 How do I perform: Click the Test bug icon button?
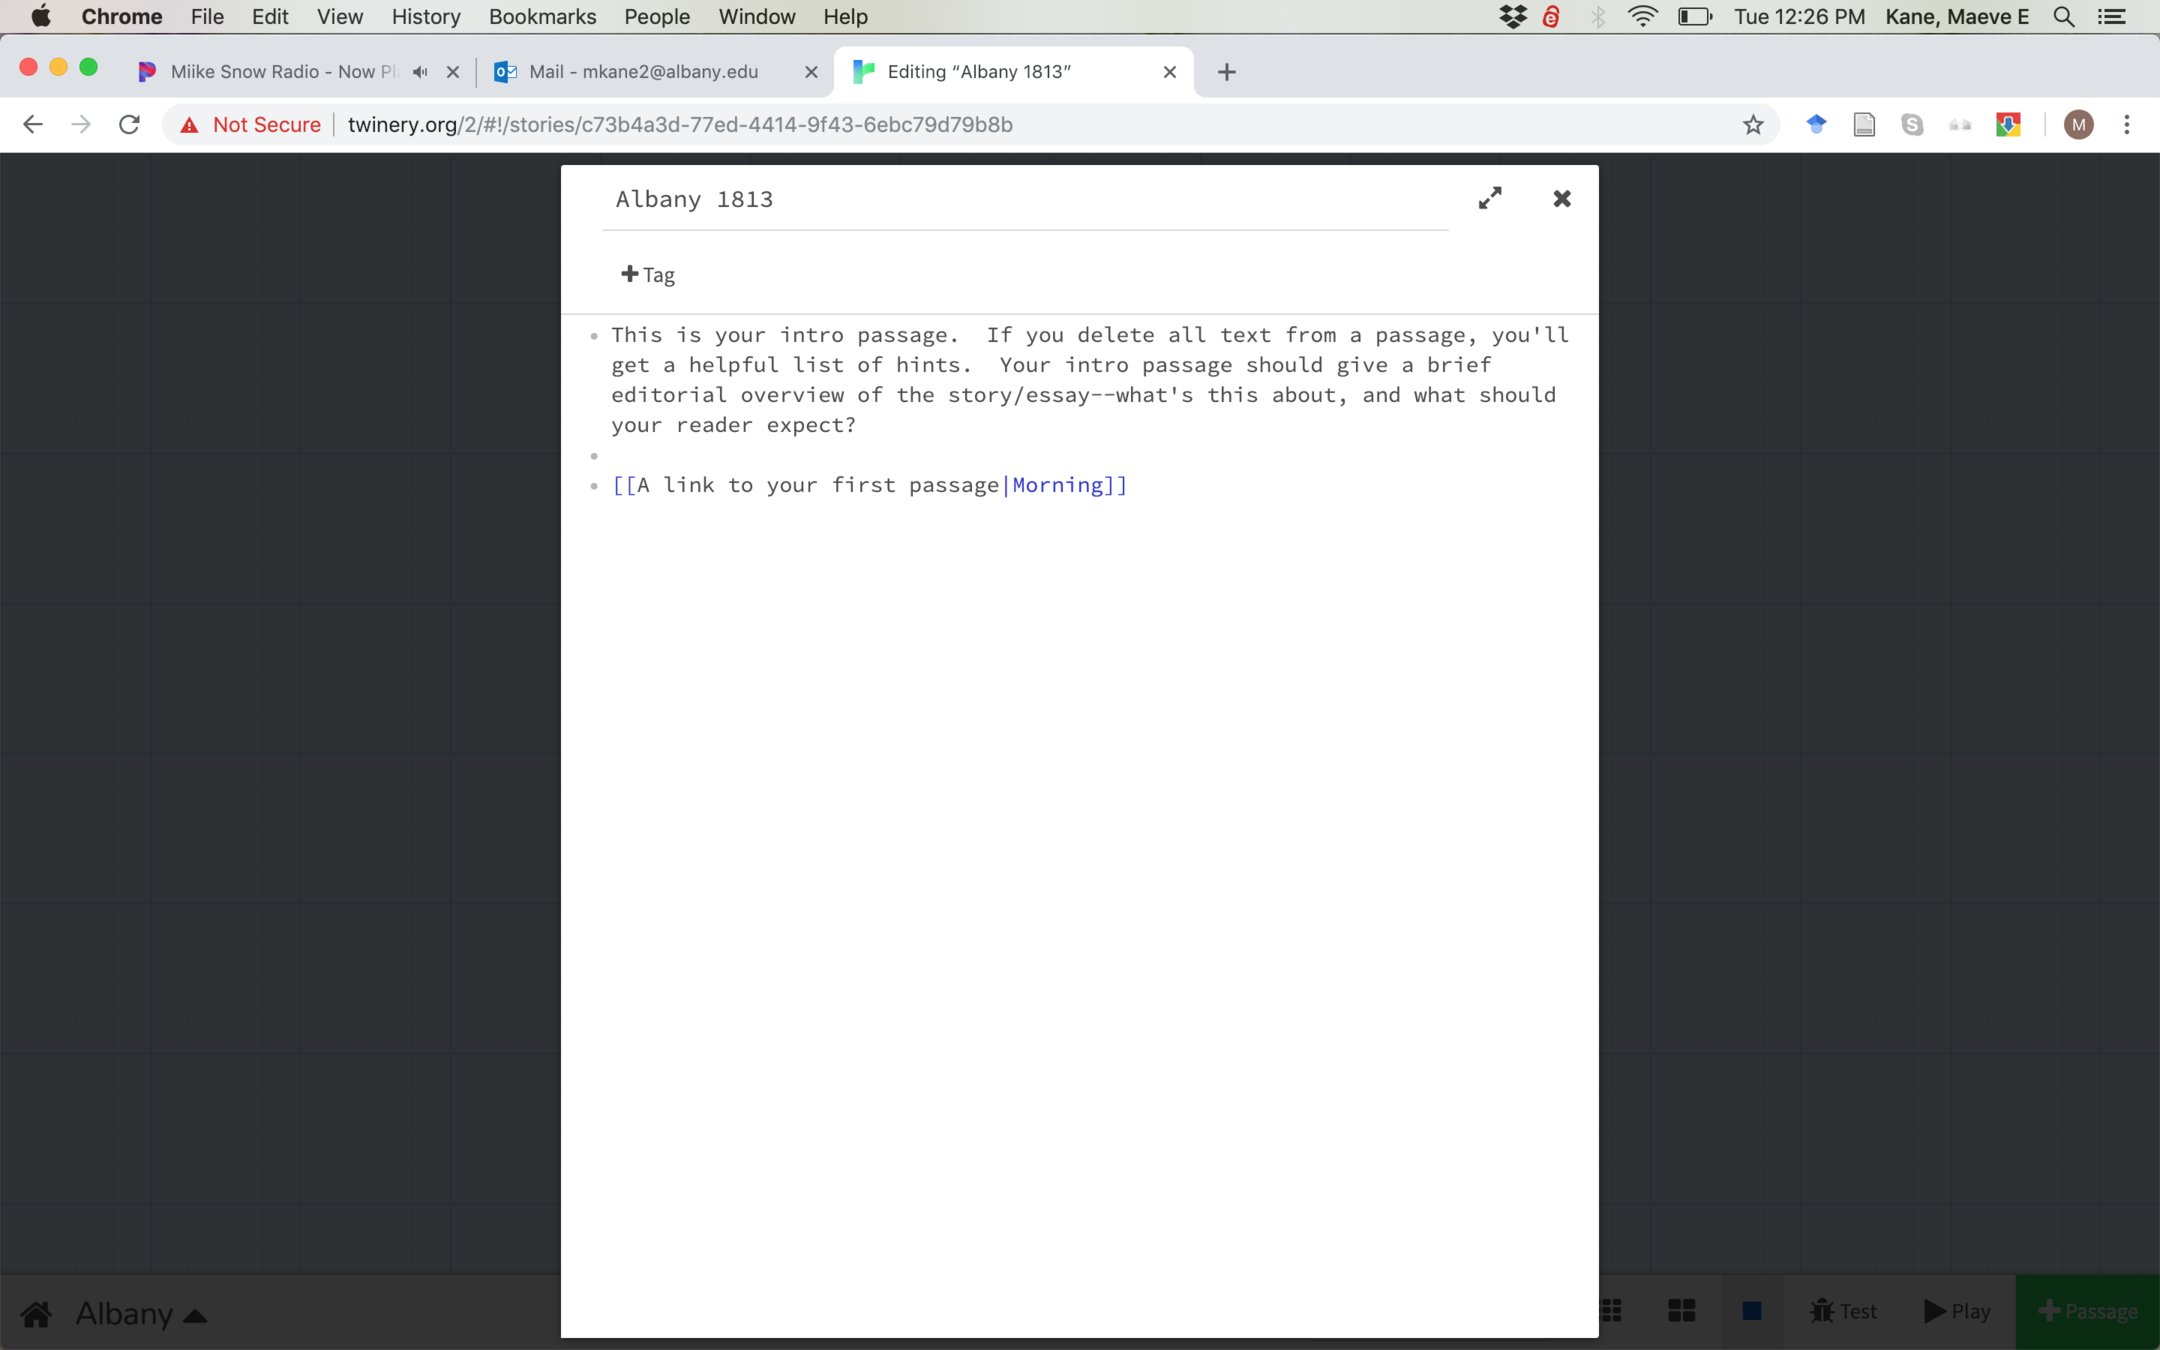tap(1843, 1311)
